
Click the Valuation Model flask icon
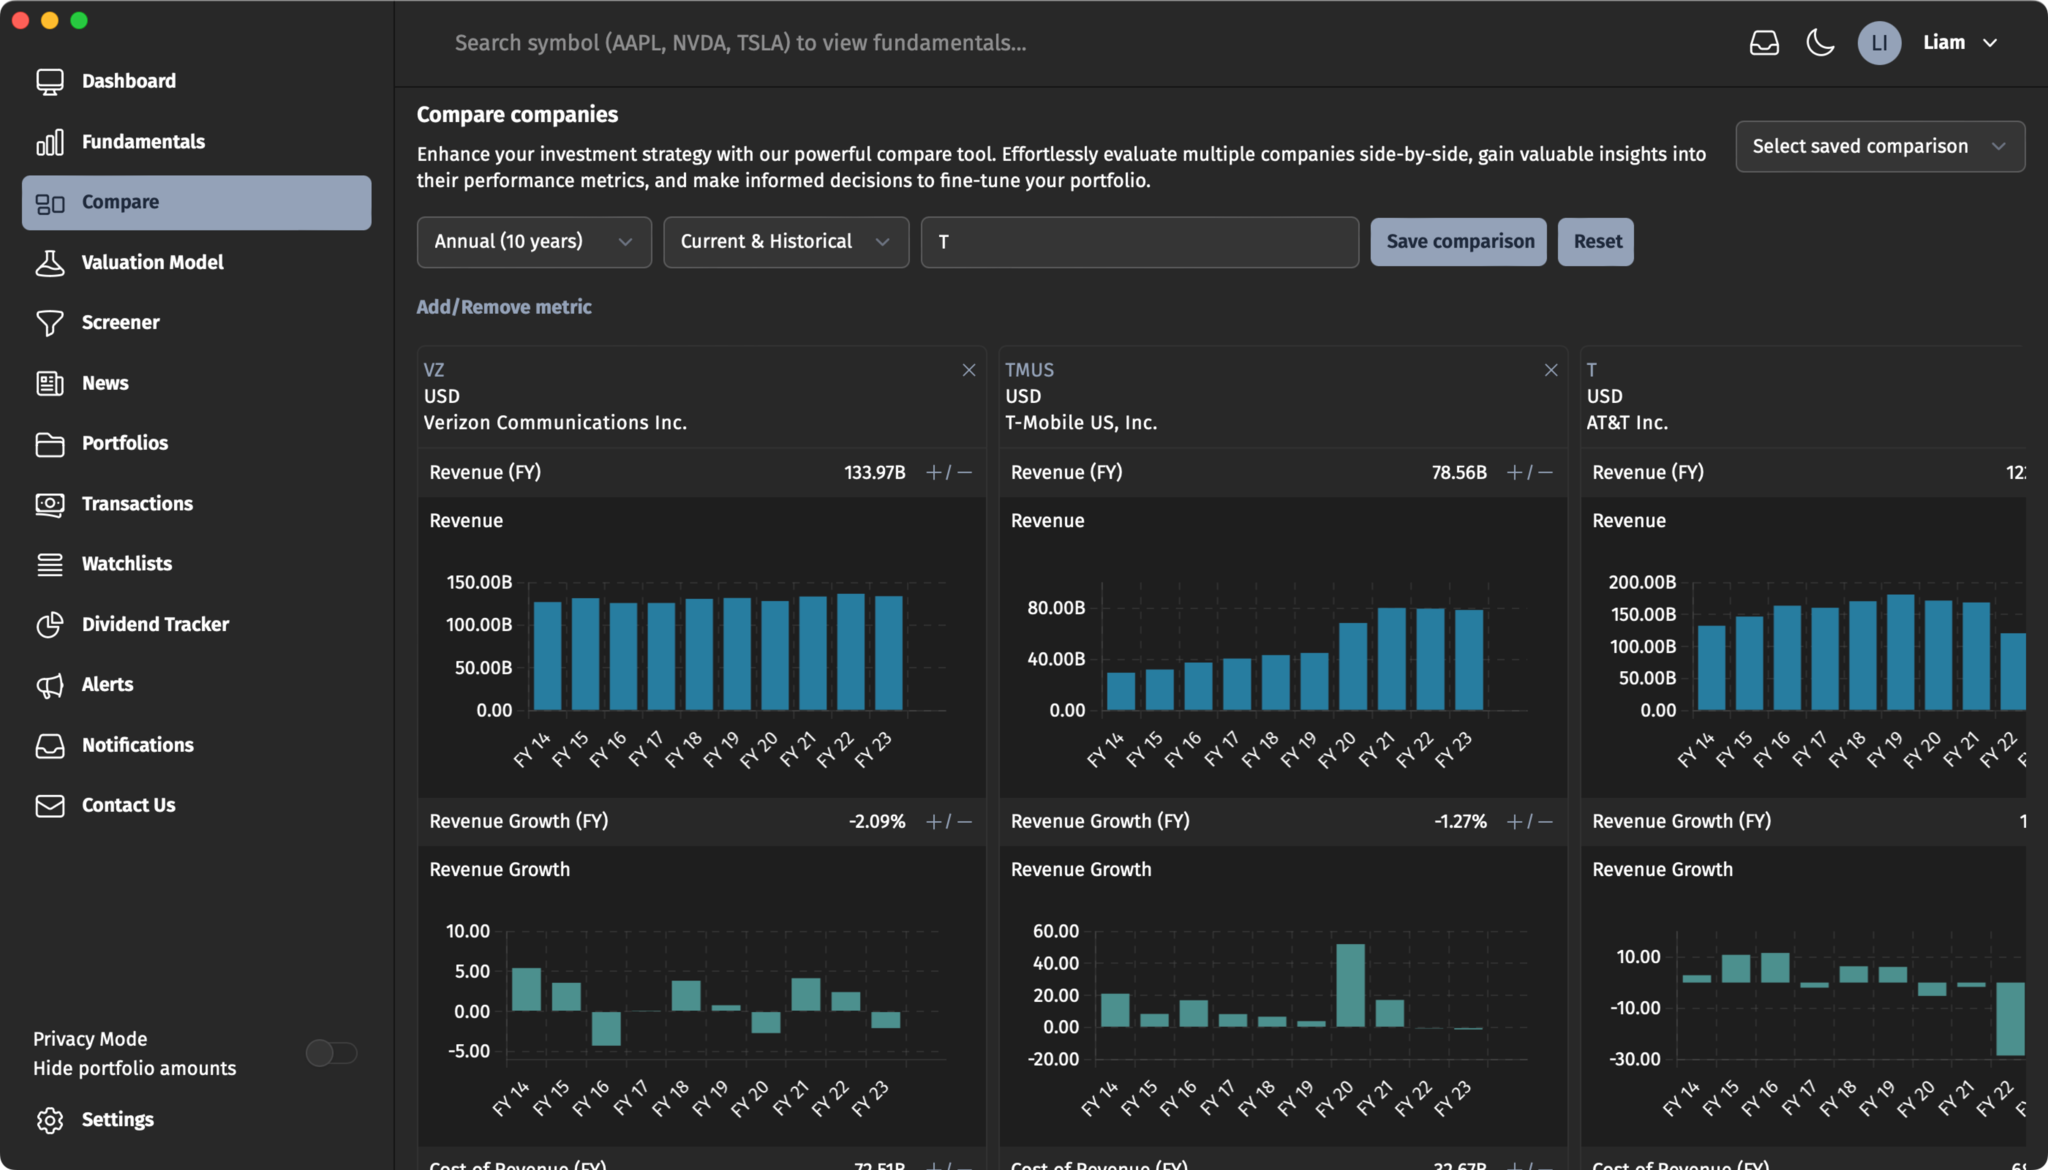click(x=50, y=263)
